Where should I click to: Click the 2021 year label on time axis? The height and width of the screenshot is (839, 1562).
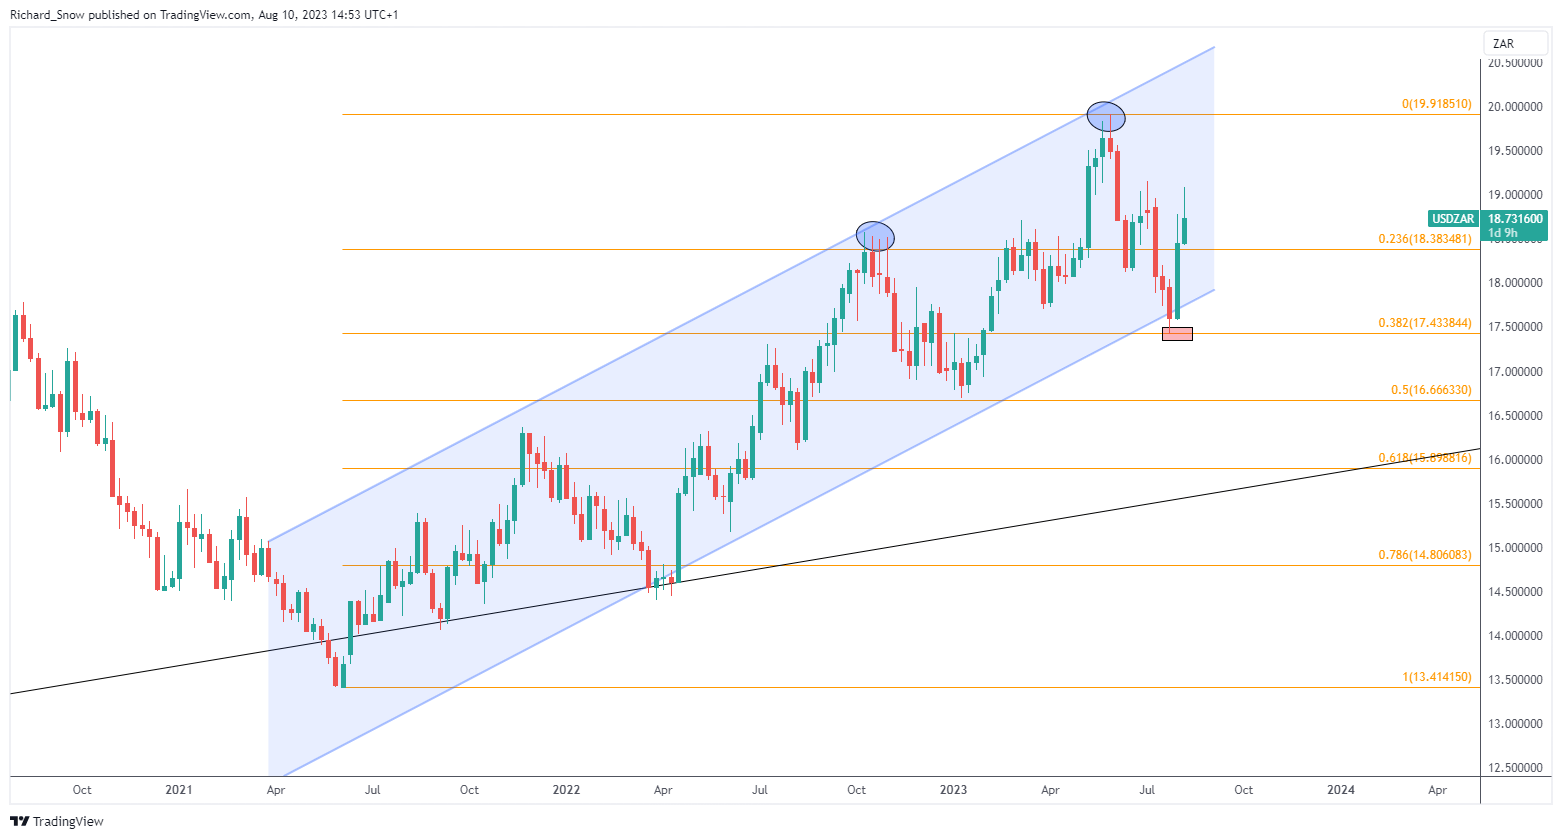[179, 790]
